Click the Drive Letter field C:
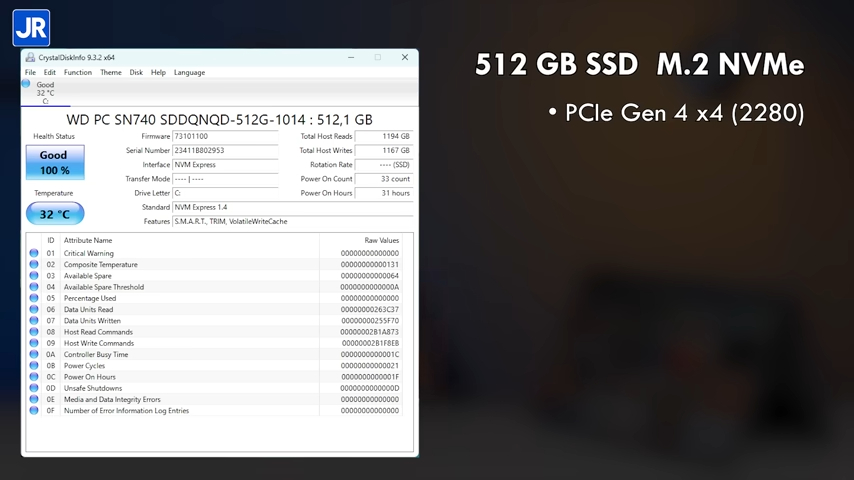Viewport: 854px width, 480px height. 225,193
